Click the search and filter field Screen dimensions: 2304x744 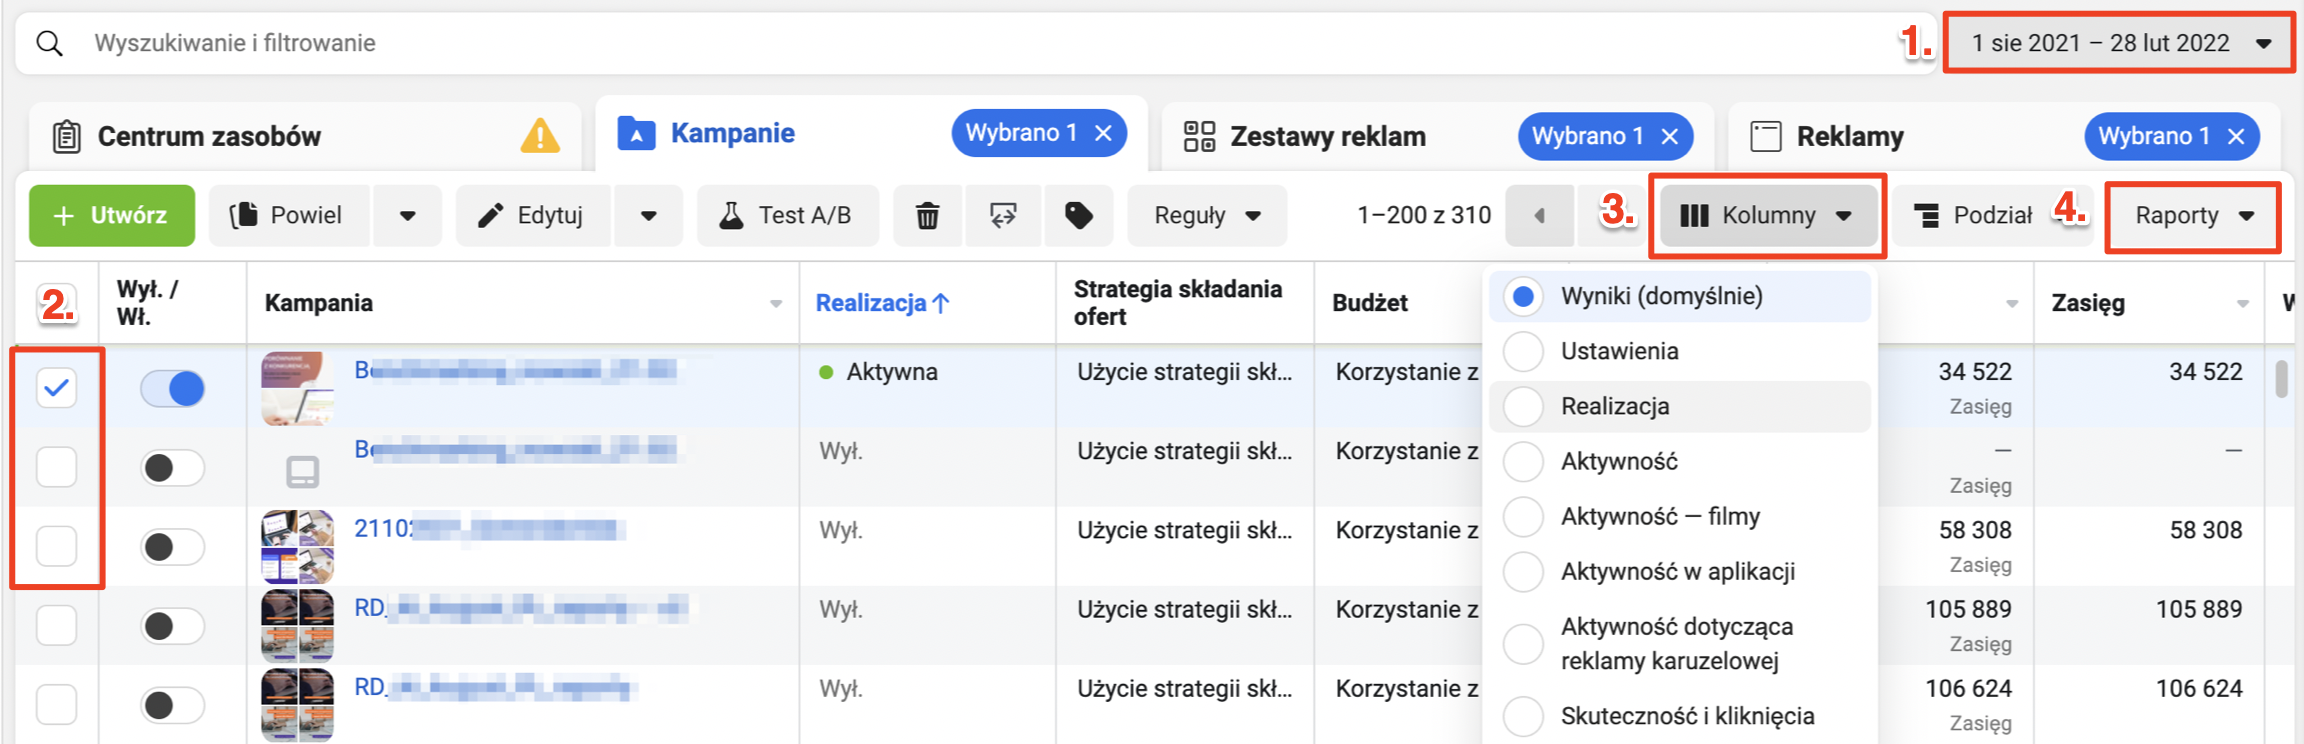click(900, 43)
